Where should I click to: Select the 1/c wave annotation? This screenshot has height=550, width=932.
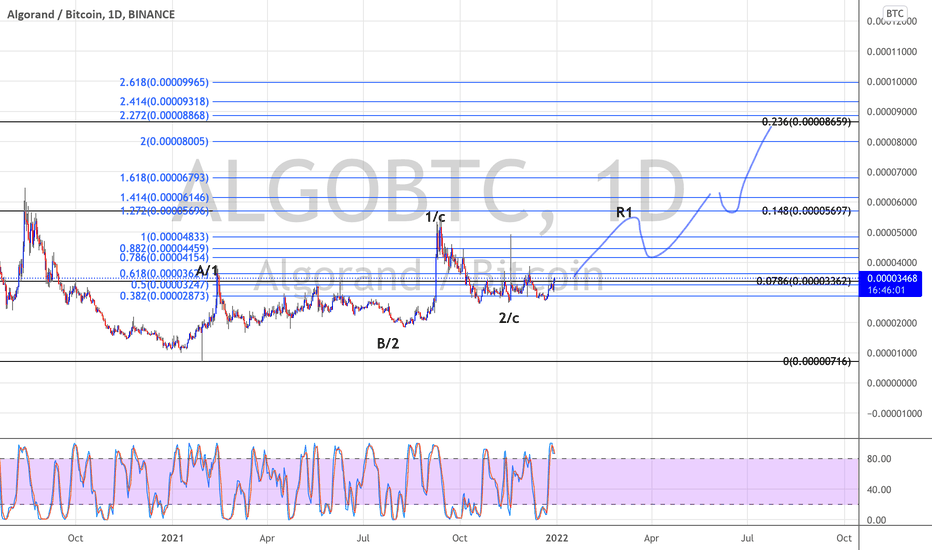[x=435, y=217]
